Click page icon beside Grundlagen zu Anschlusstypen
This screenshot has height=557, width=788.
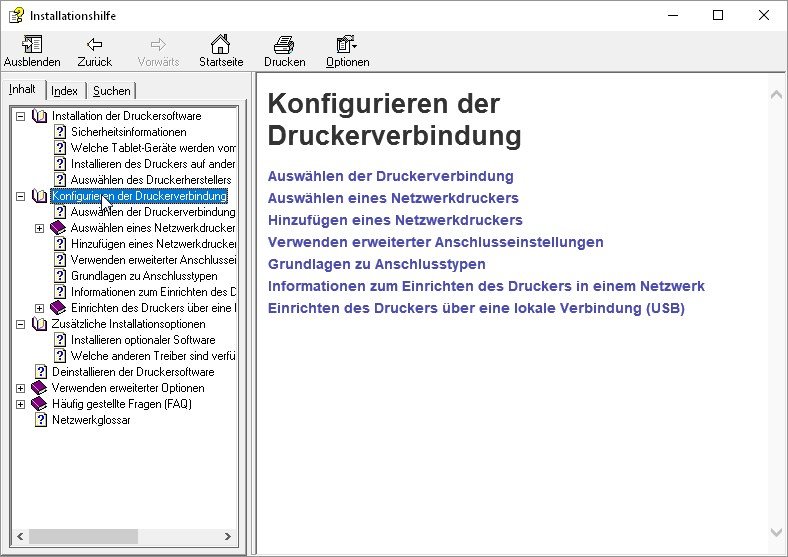(60, 276)
